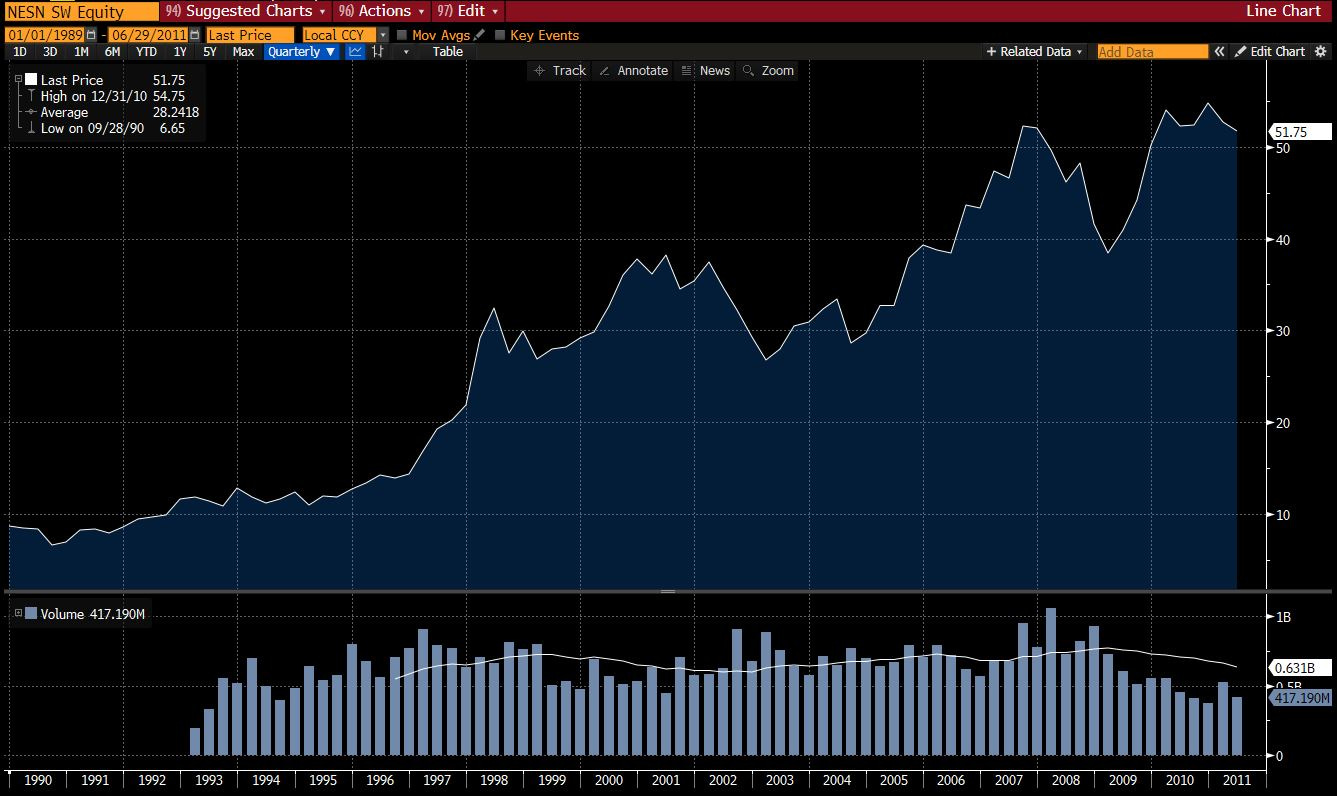Select the line chart style icon
This screenshot has width=1337, height=796.
(355, 52)
